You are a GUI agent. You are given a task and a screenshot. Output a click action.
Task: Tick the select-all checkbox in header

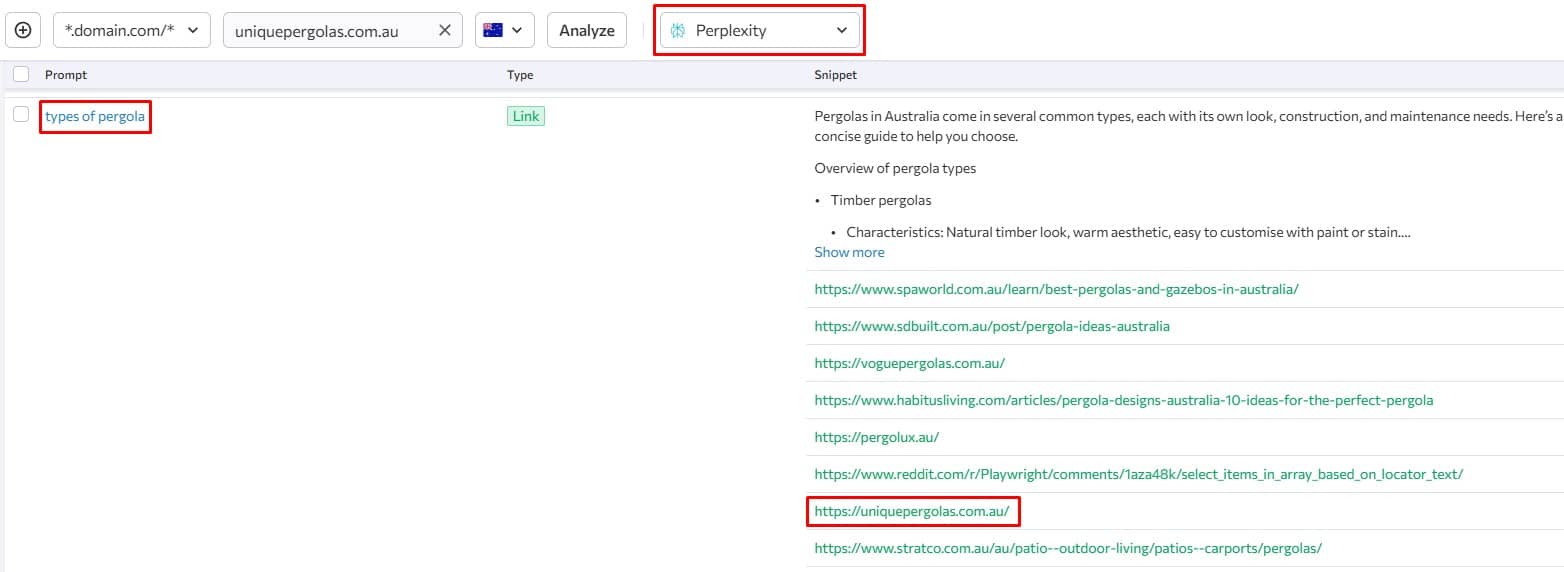pyautogui.click(x=21, y=74)
